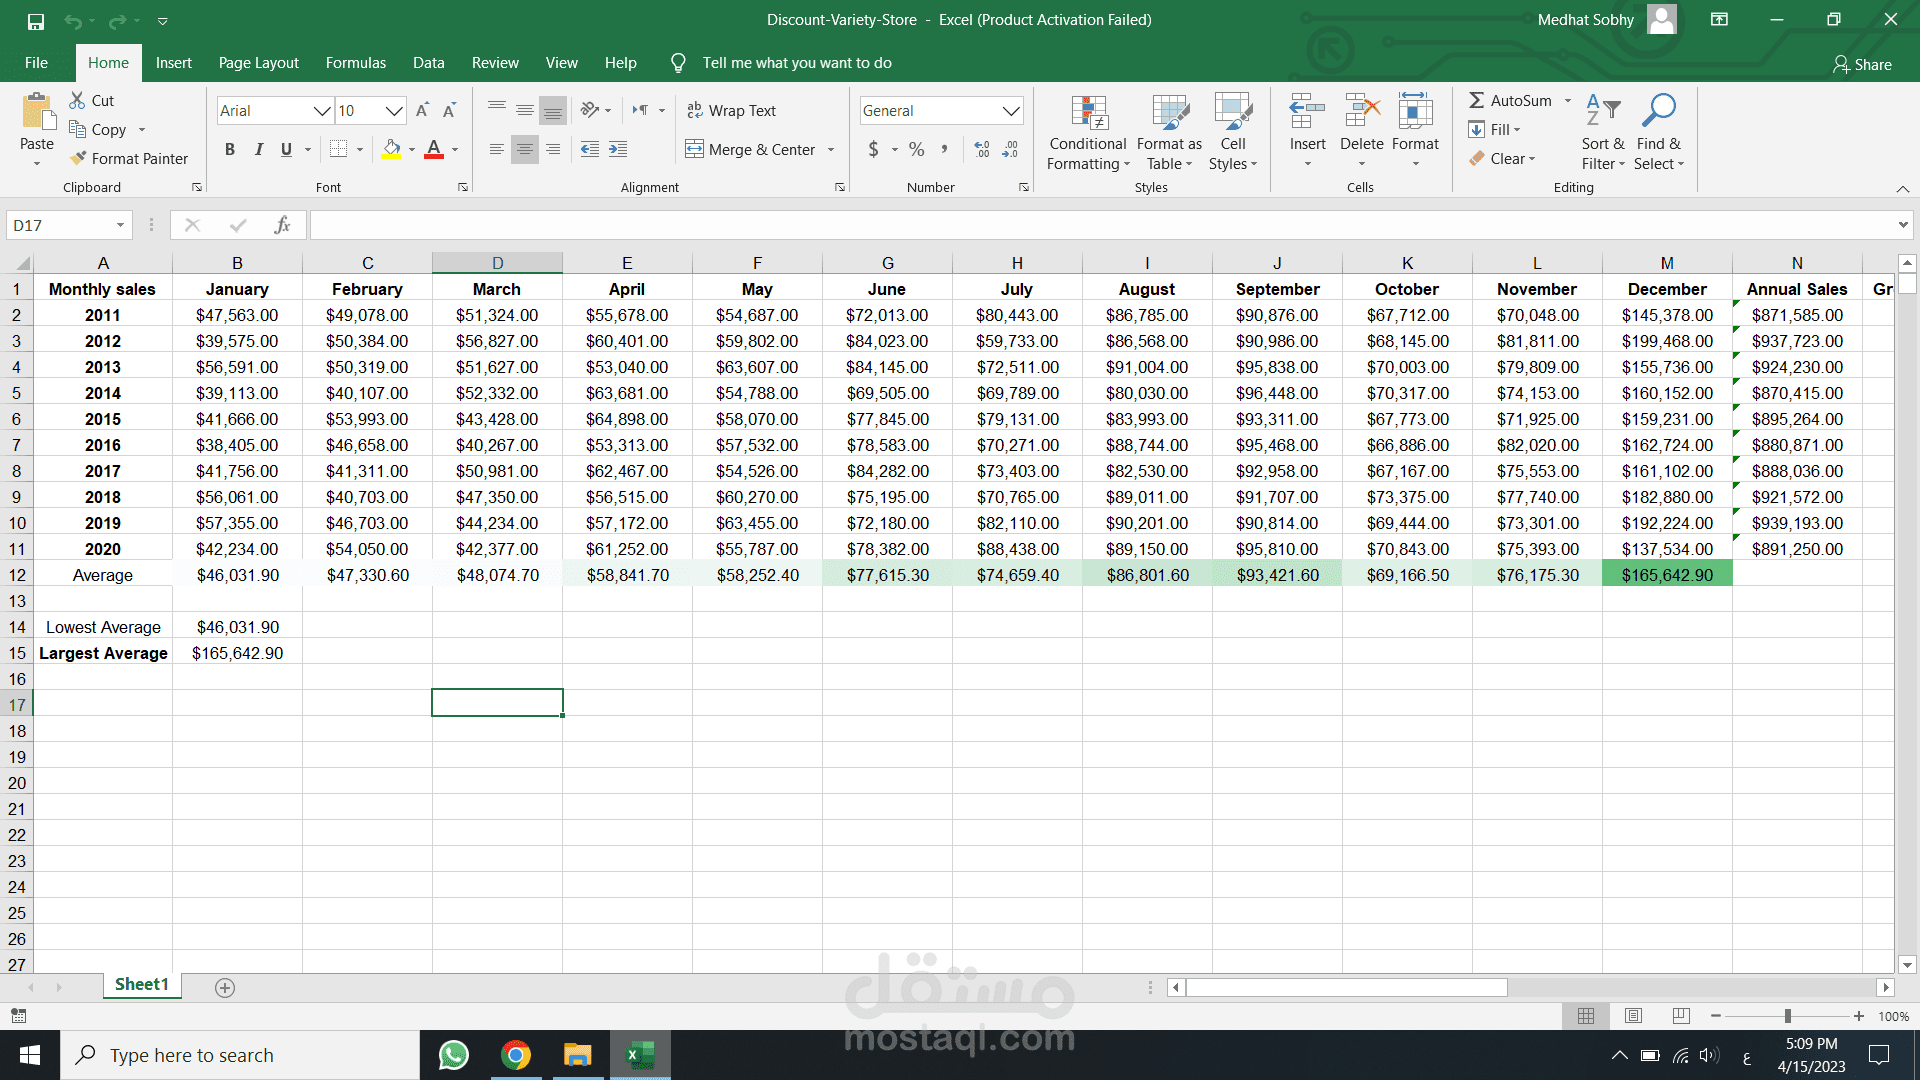Apply the yellow Fill Color swatch
This screenshot has width=1920, height=1080.
point(392,150)
